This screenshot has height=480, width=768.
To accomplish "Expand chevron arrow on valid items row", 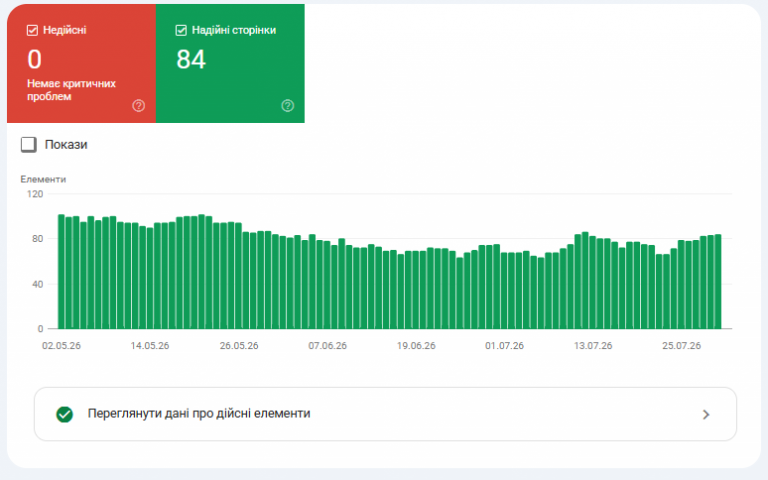I will click(x=706, y=414).
